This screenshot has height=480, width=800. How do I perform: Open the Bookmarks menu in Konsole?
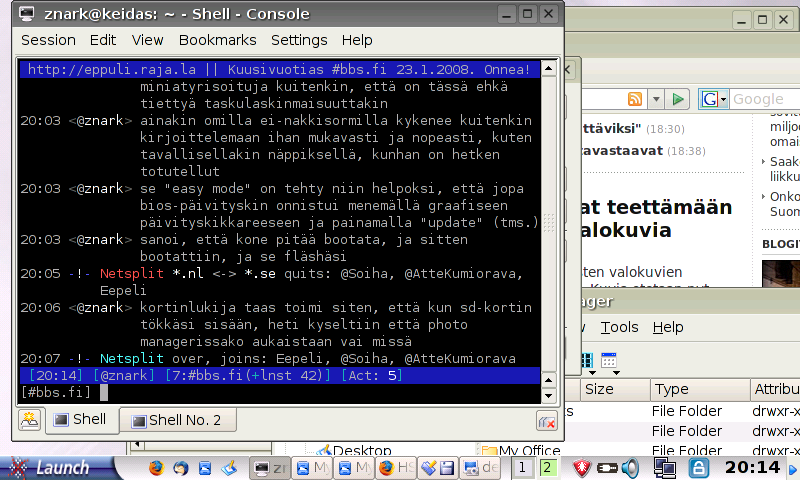[217, 40]
